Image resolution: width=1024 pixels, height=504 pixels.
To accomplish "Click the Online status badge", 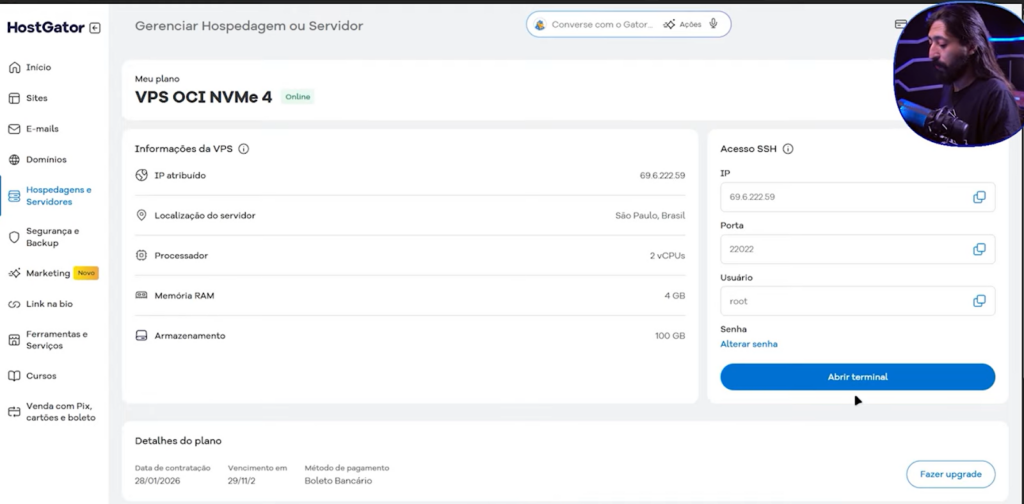I will tap(297, 97).
